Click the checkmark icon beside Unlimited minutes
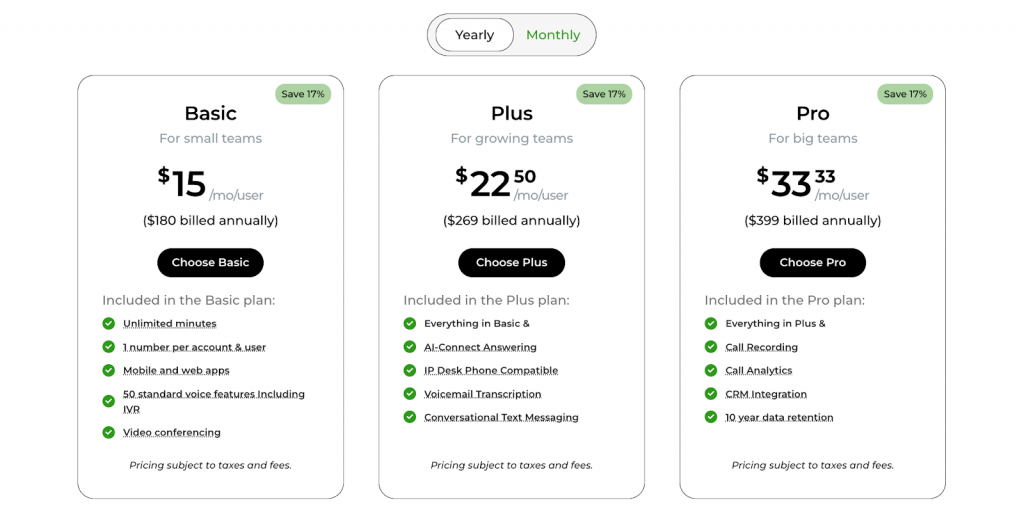 pyautogui.click(x=109, y=323)
